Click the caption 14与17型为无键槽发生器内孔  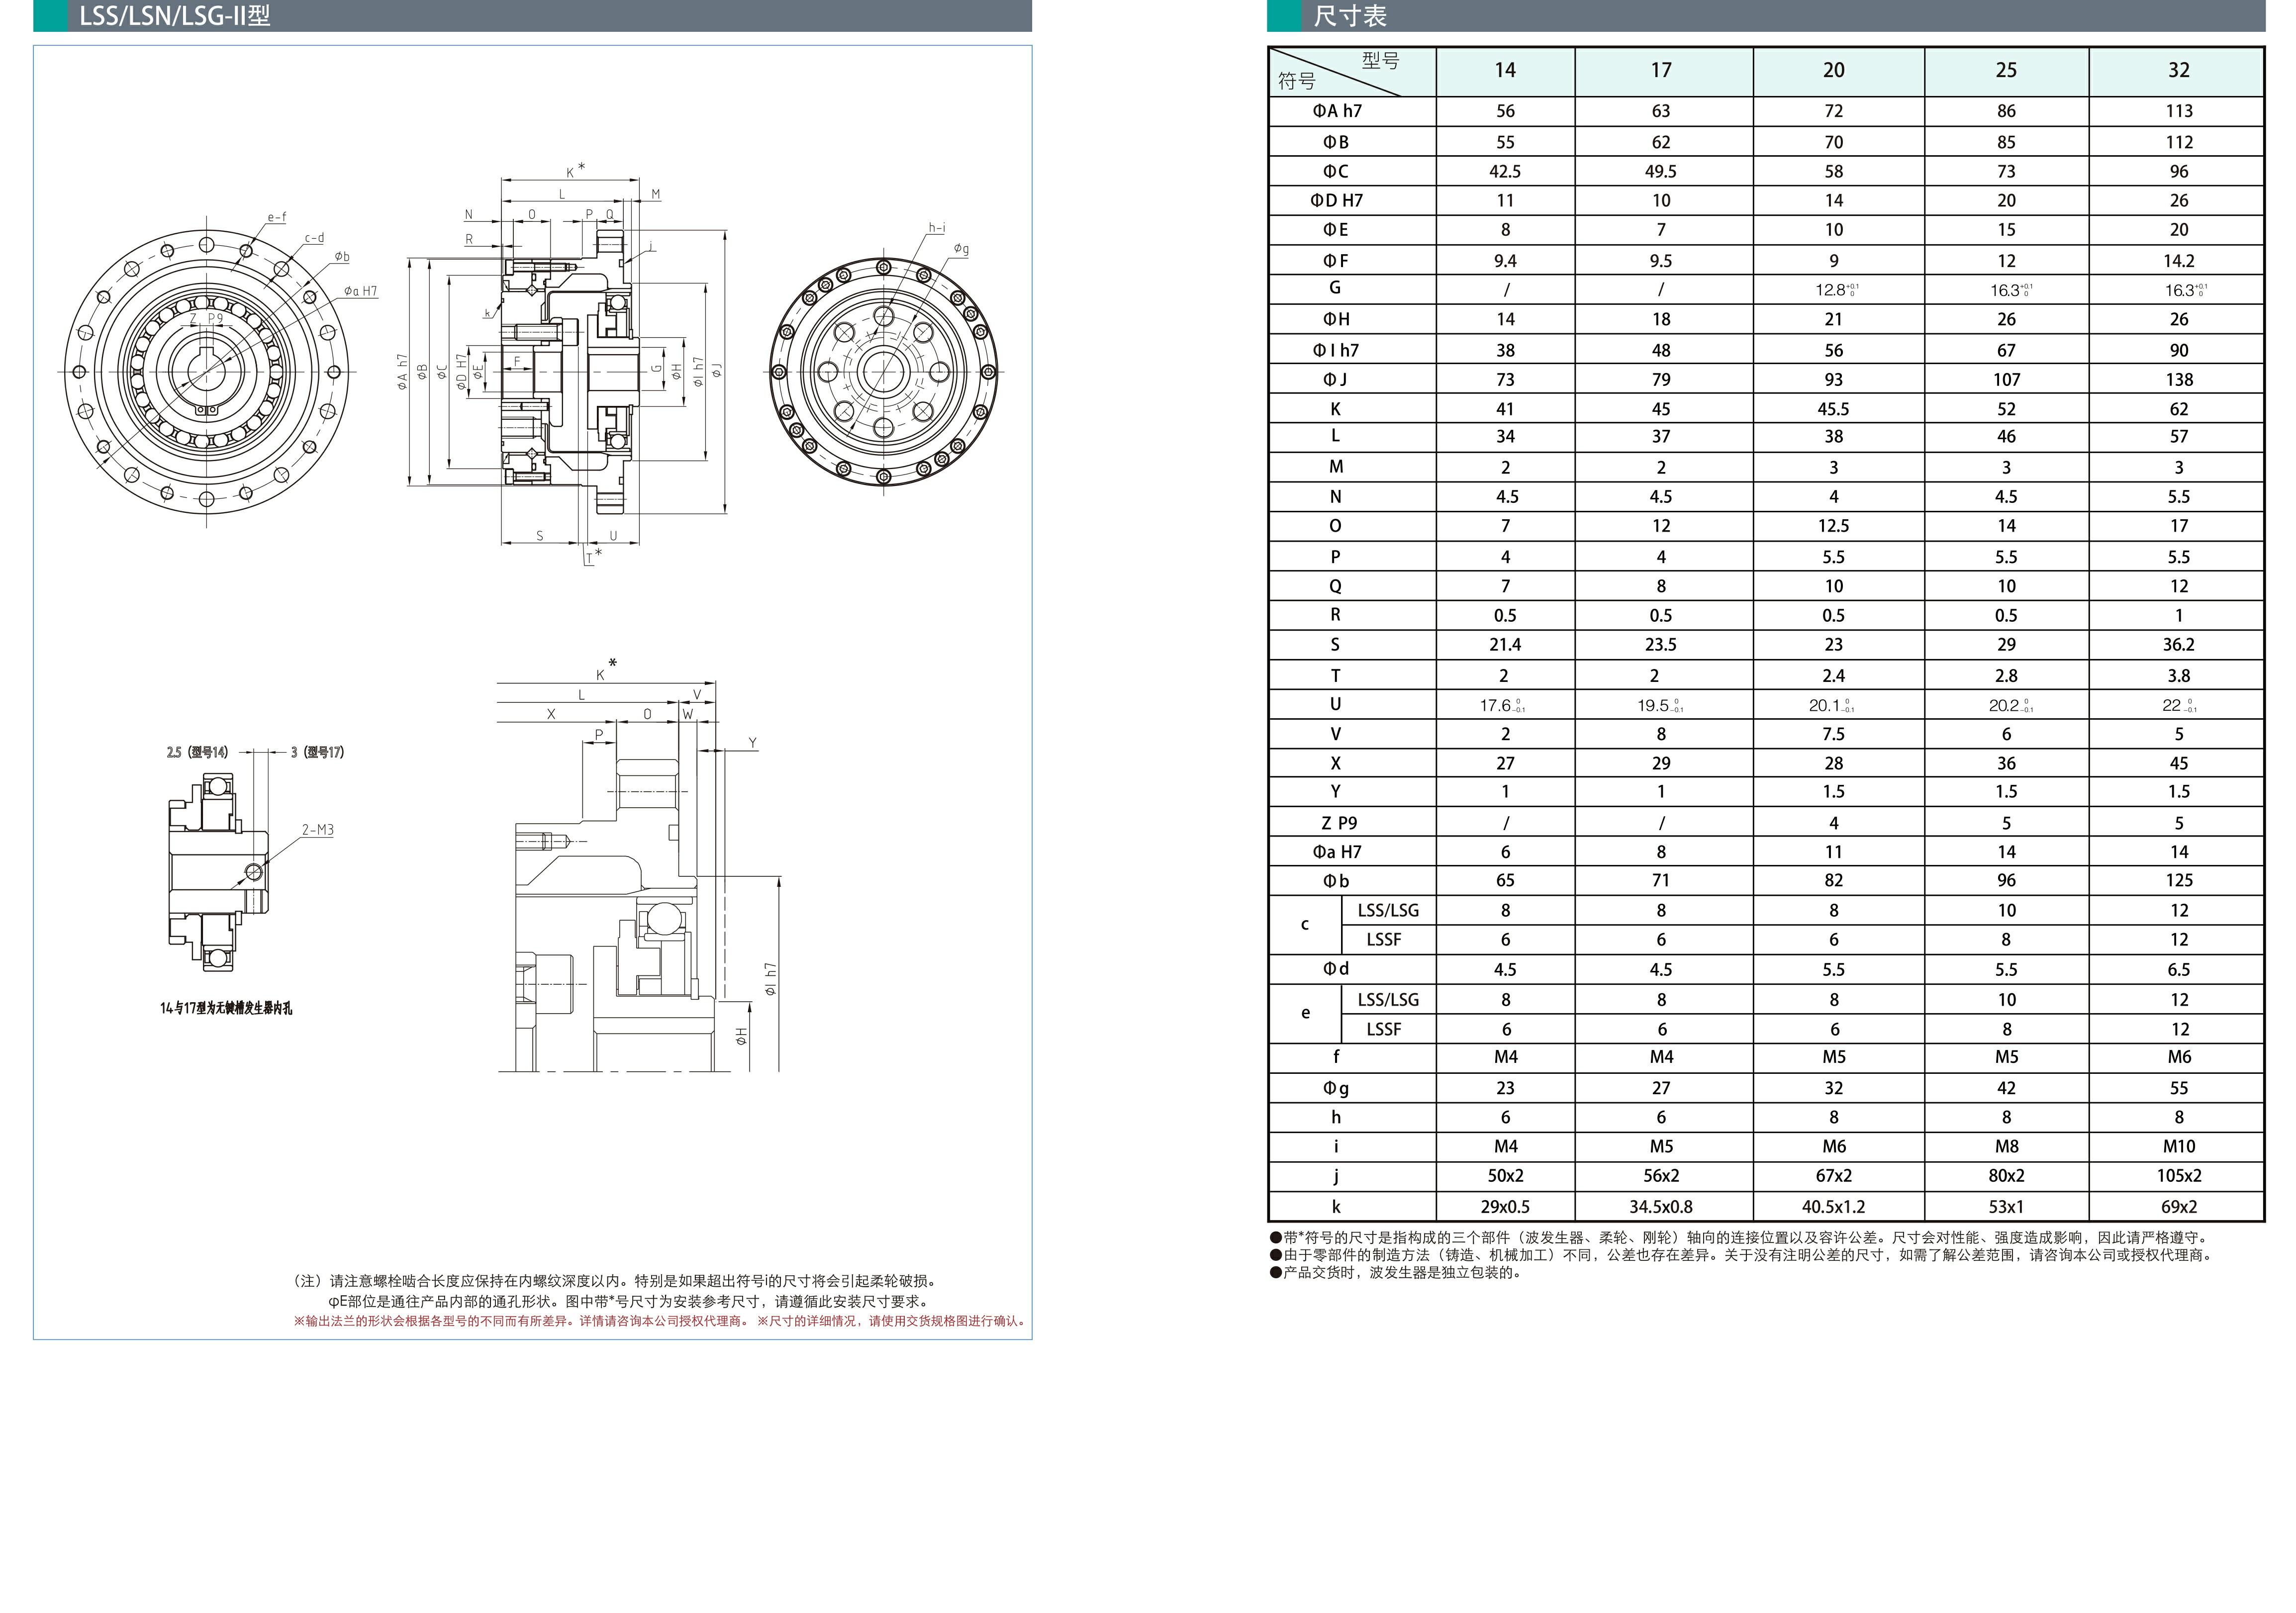[x=226, y=1008]
